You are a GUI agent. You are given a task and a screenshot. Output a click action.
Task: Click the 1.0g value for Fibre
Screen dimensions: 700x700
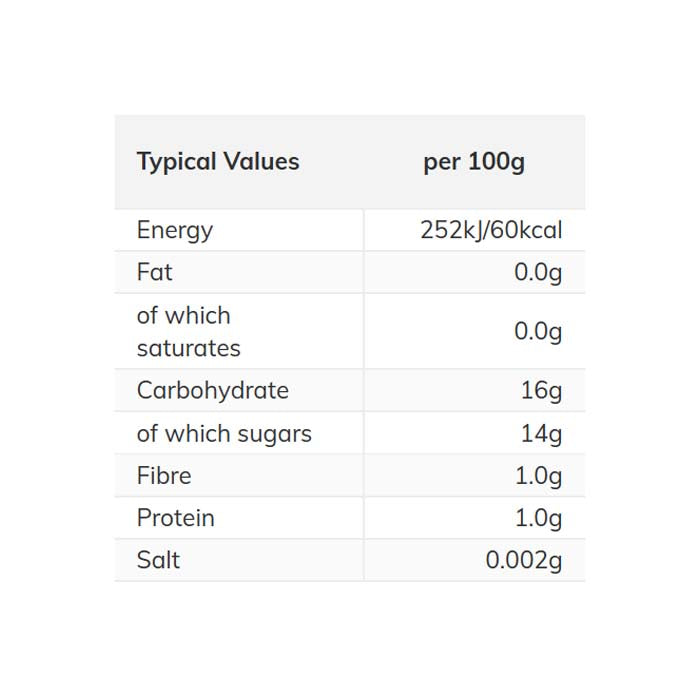click(x=538, y=476)
